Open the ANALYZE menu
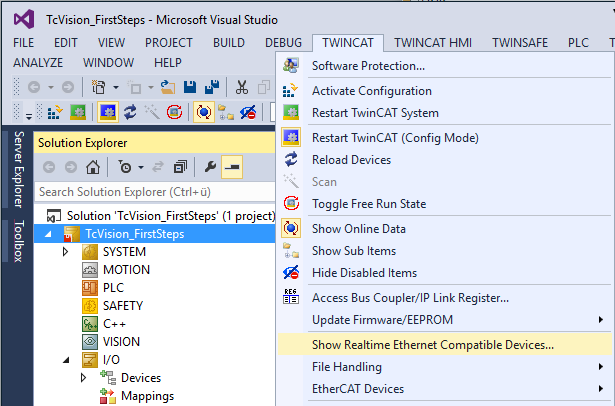The image size is (615, 406). (x=38, y=63)
